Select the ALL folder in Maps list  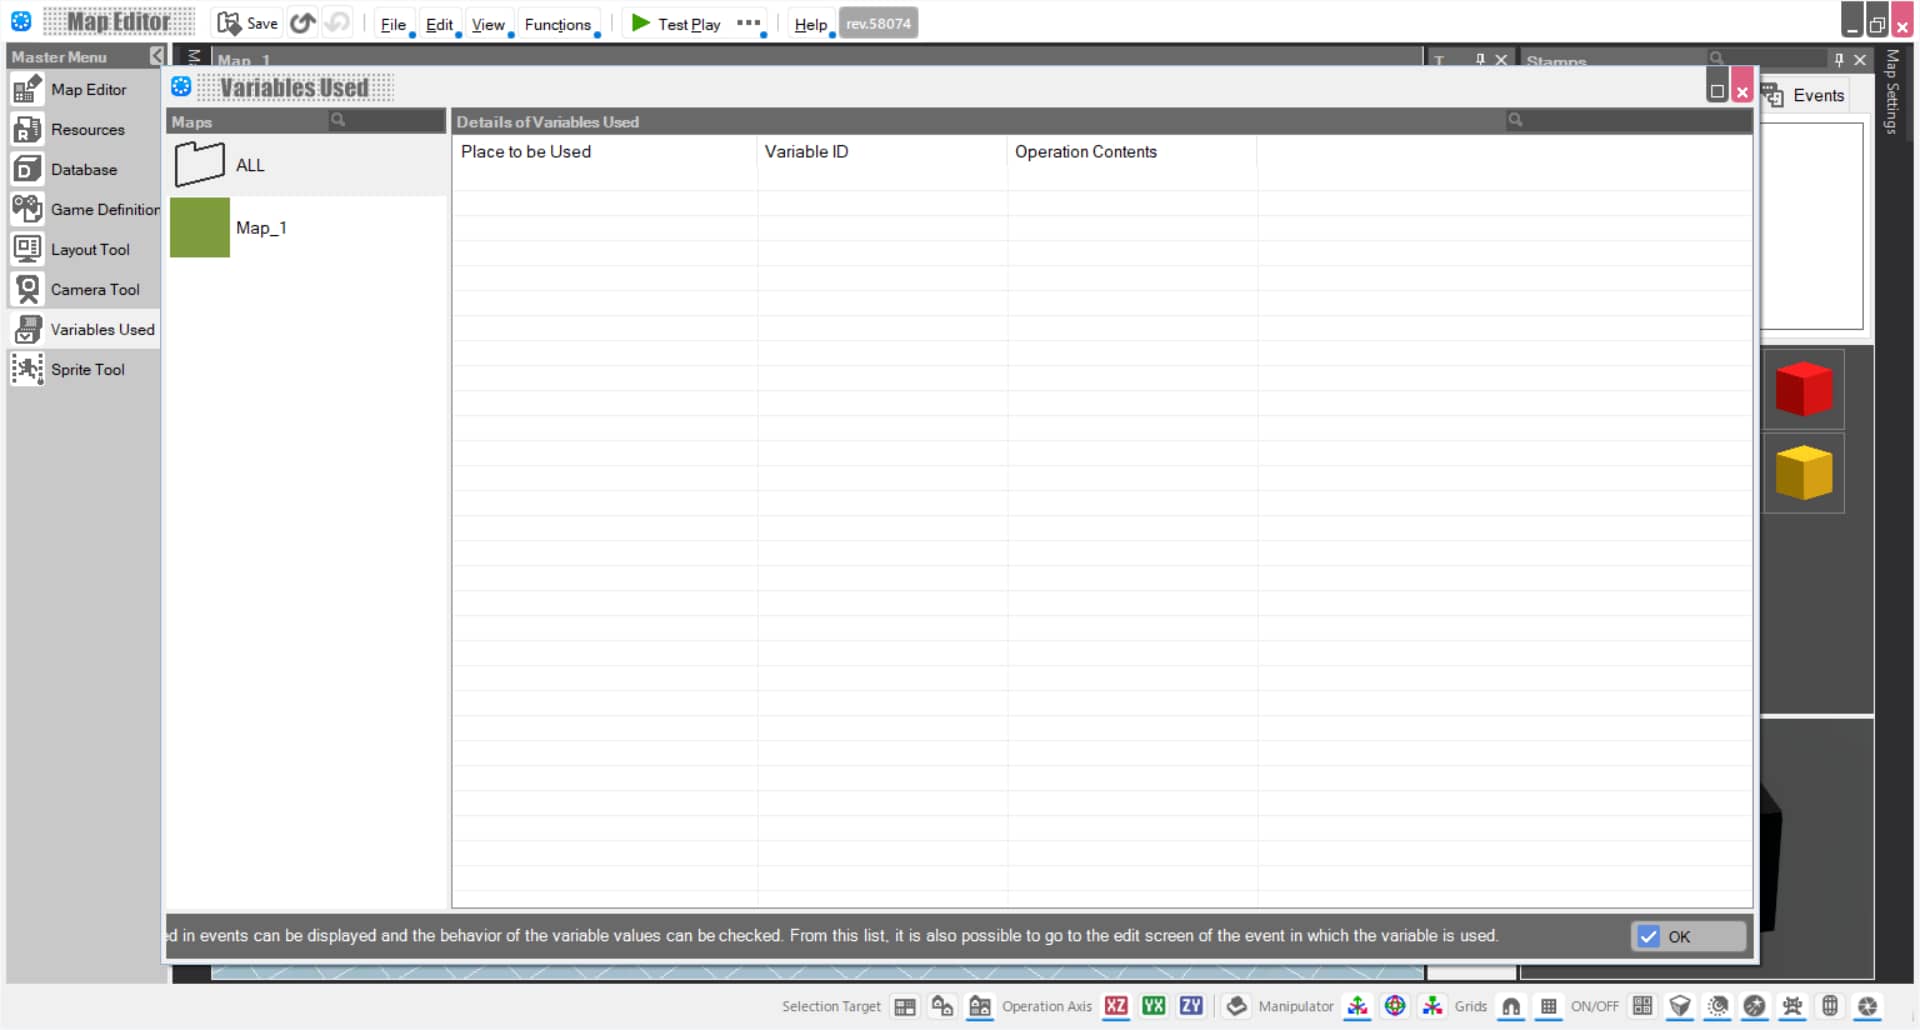coord(305,165)
